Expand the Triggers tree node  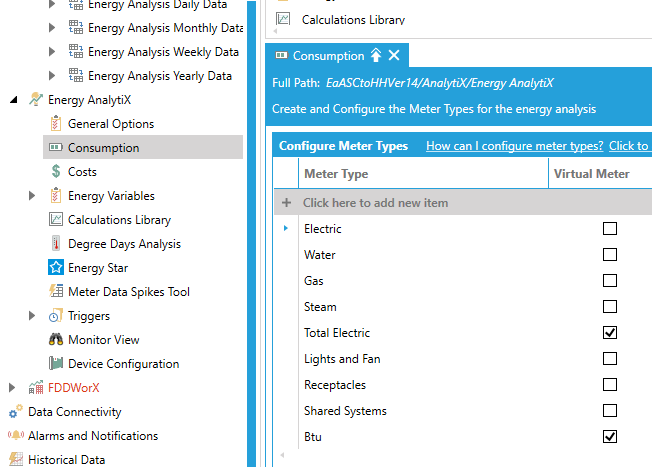pyautogui.click(x=33, y=316)
